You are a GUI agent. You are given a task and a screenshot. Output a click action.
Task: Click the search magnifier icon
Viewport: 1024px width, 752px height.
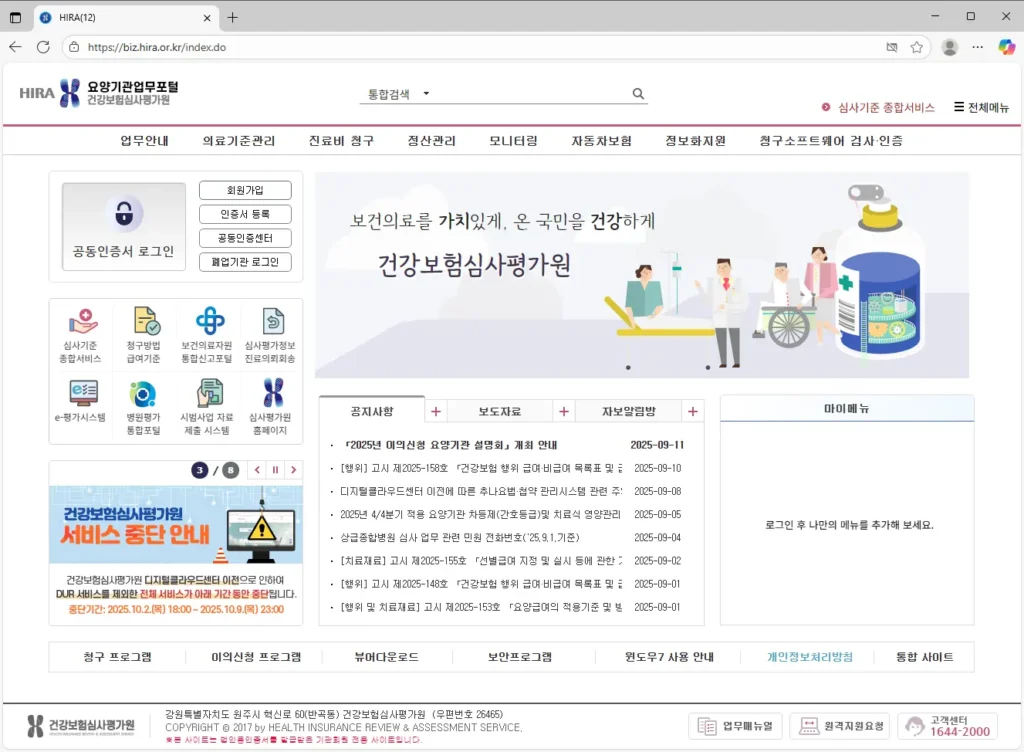click(638, 94)
